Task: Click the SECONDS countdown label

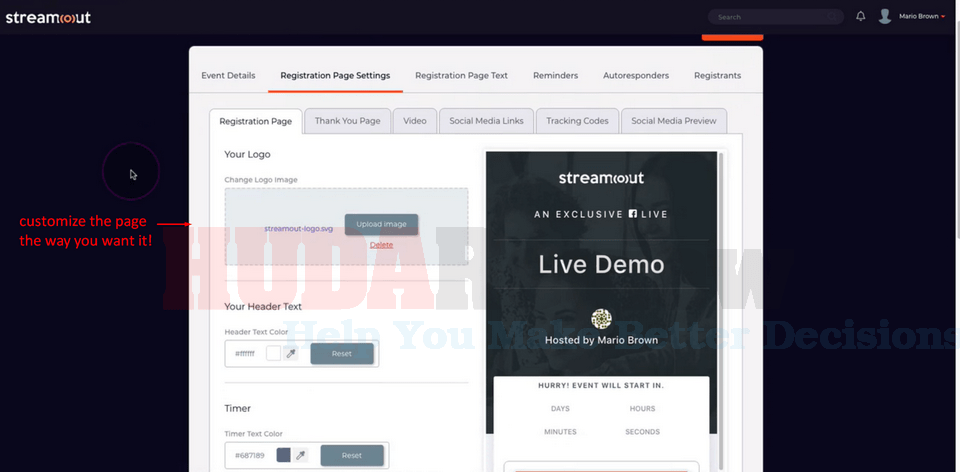Action: pyautogui.click(x=642, y=432)
